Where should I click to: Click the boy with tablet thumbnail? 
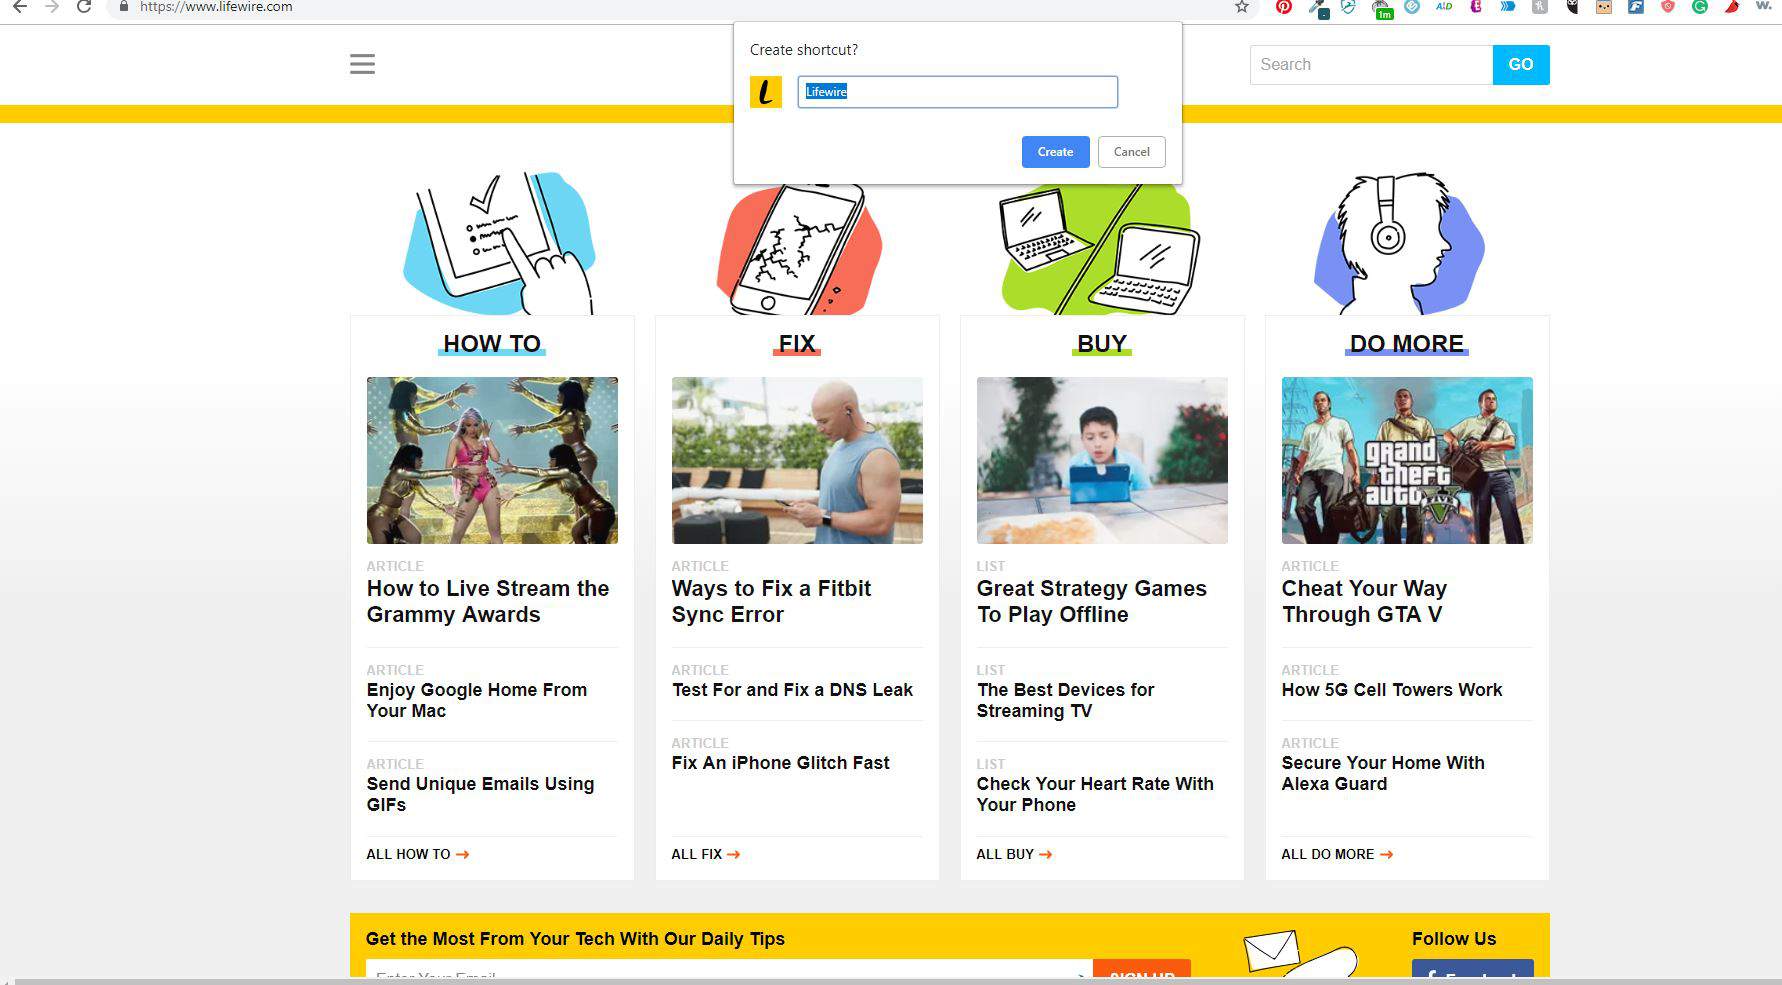[1102, 460]
